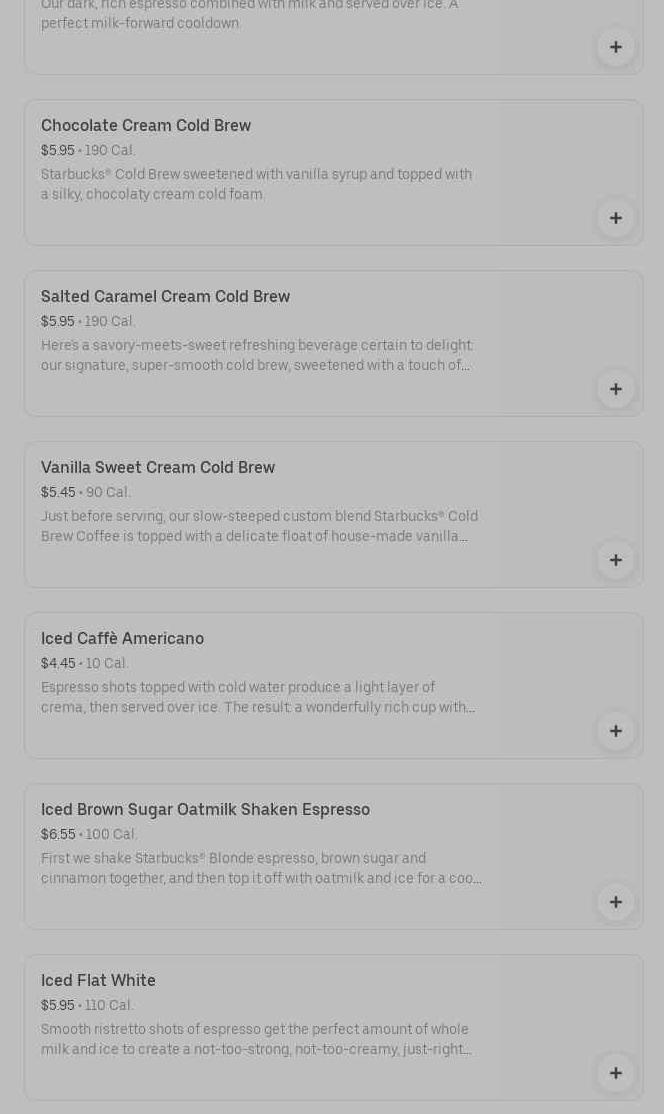This screenshot has width=664, height=1114.
Task: Click the 'Smooth ristretto shots of espresso' description
Action: pos(256,1039)
